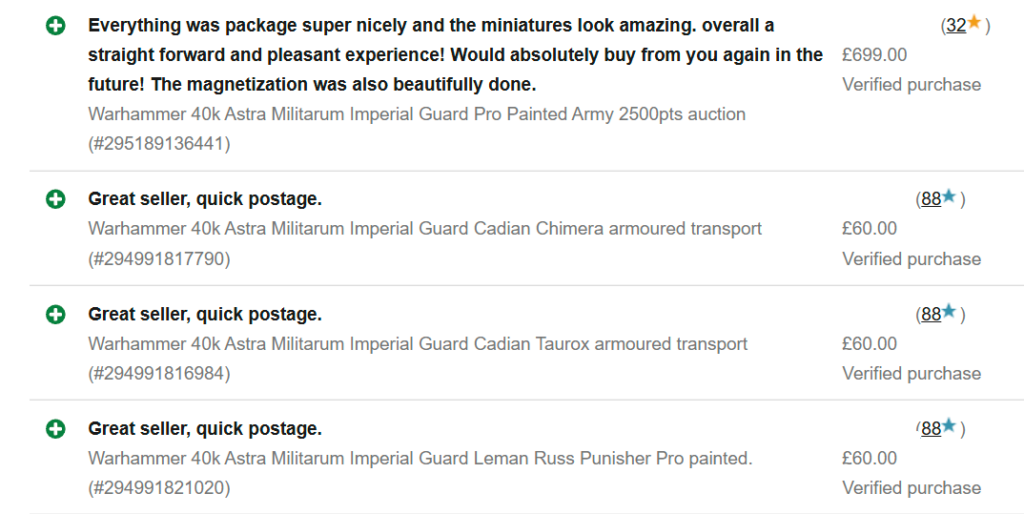Click item number #294991817790
The image size is (1024, 514).
tap(159, 259)
